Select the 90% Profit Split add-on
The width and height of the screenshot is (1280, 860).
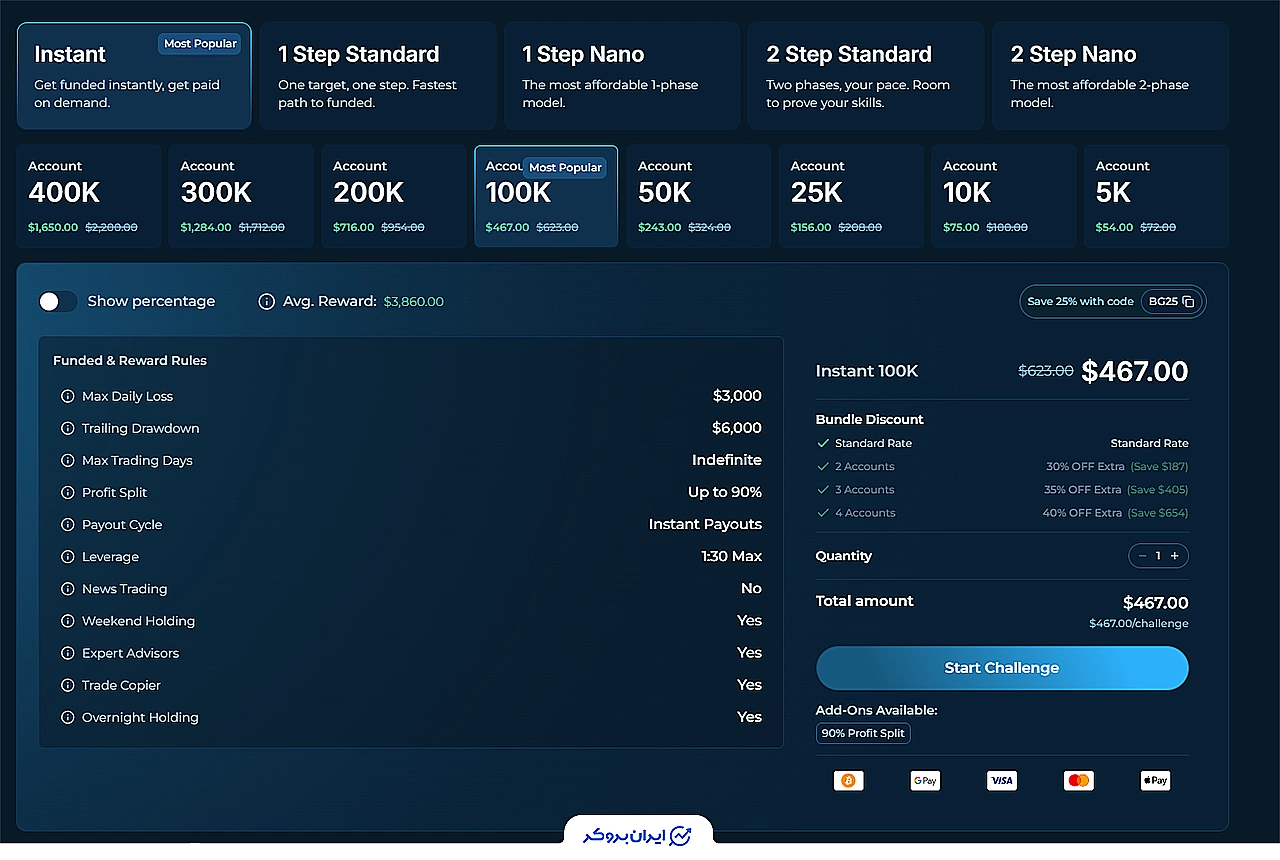tap(863, 733)
